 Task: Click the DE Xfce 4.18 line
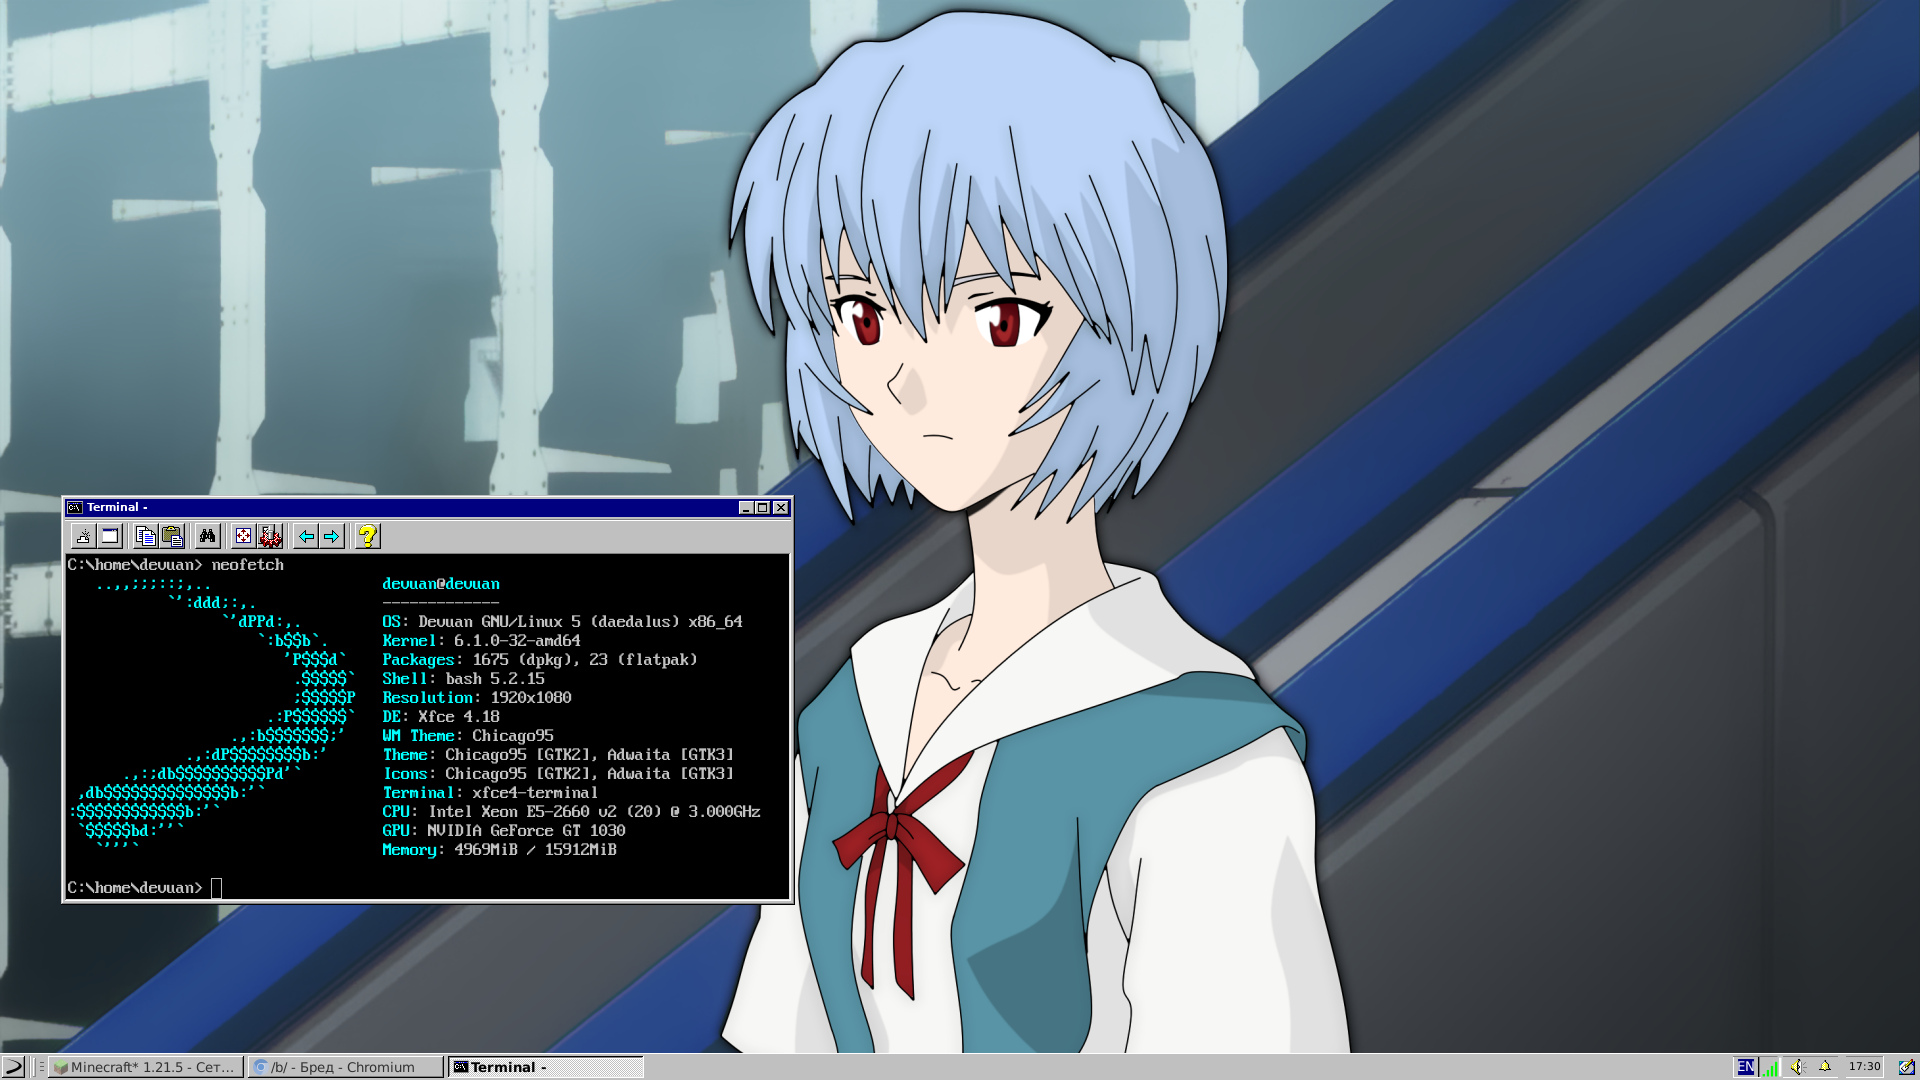click(x=441, y=717)
